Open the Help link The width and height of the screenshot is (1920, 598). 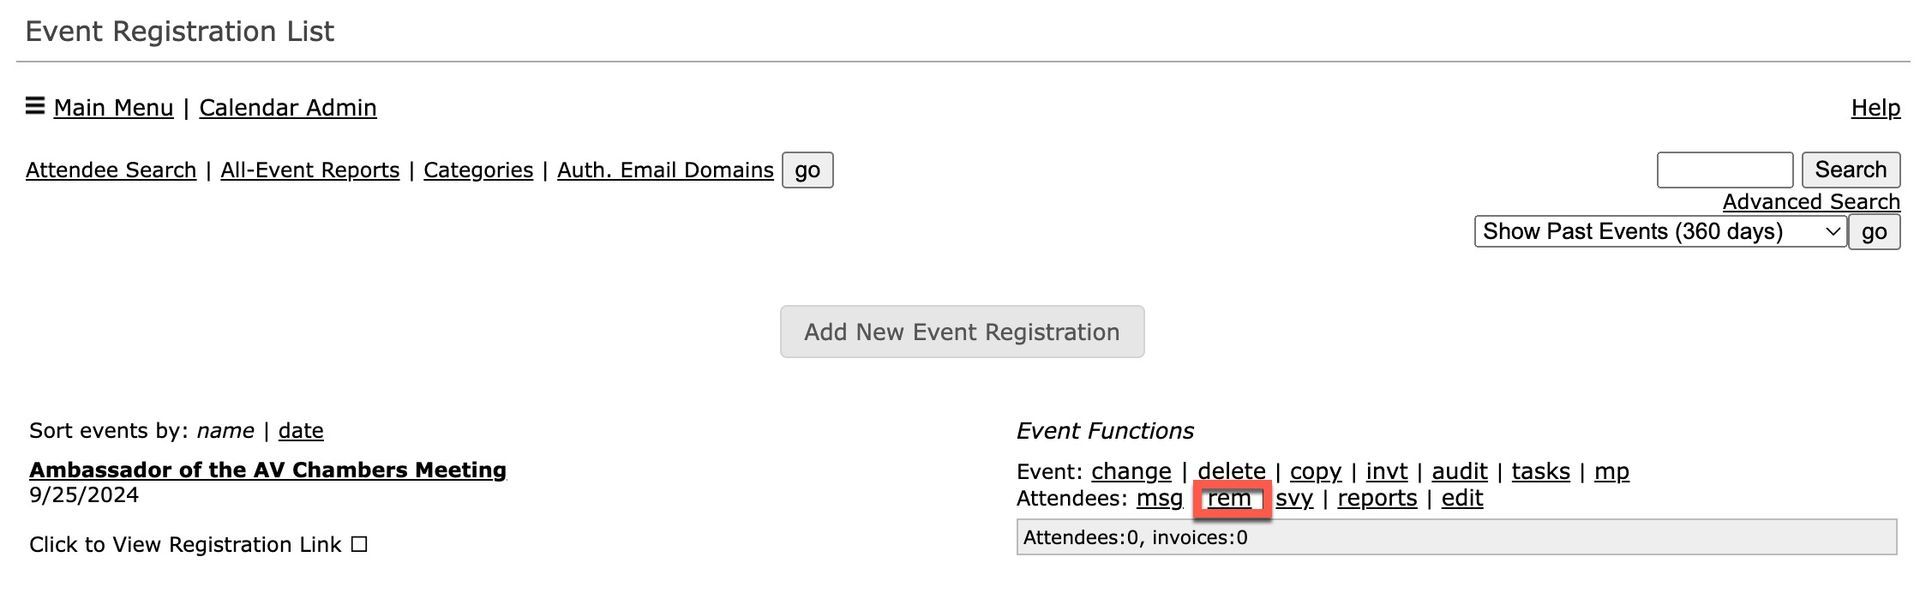pos(1875,107)
